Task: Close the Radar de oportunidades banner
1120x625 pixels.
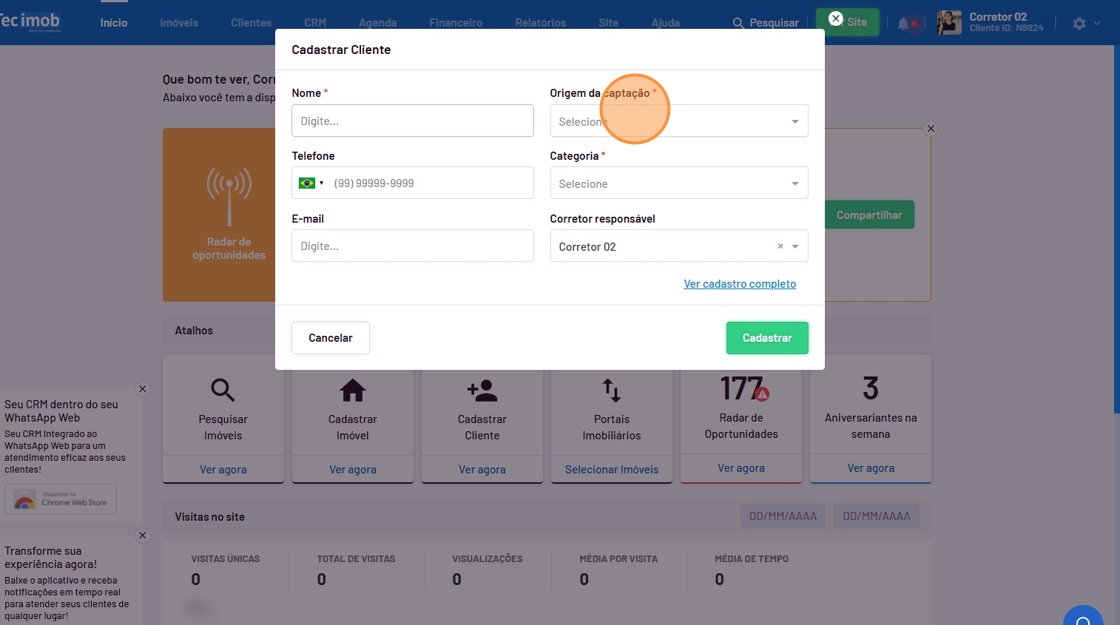Action: tap(931, 128)
